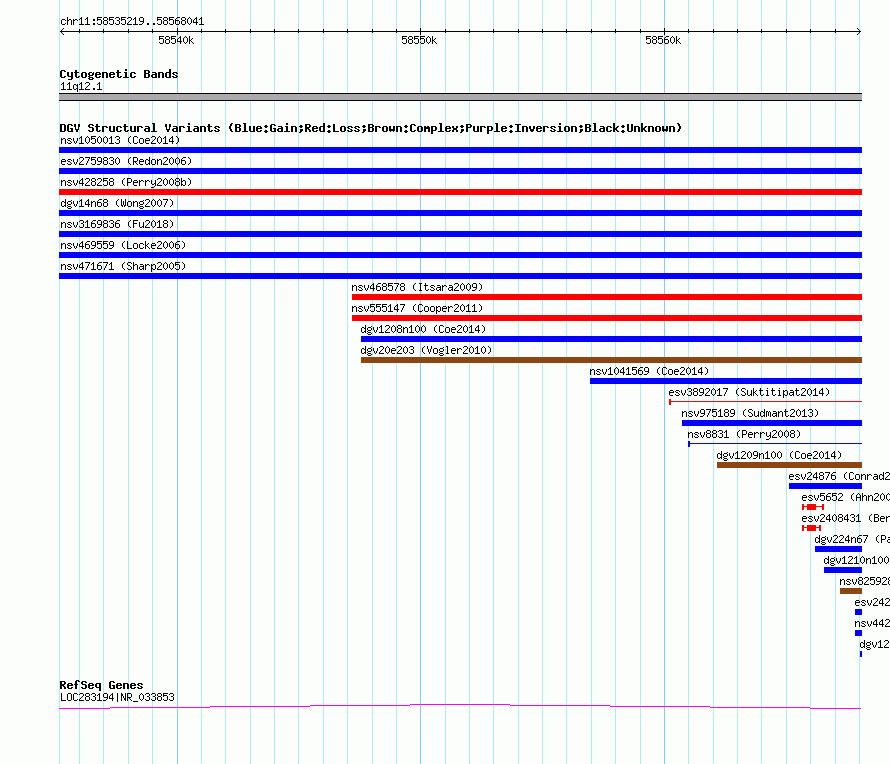The height and width of the screenshot is (764, 890).
Task: Select the dgv224n67 variant label
Action: coord(852,539)
